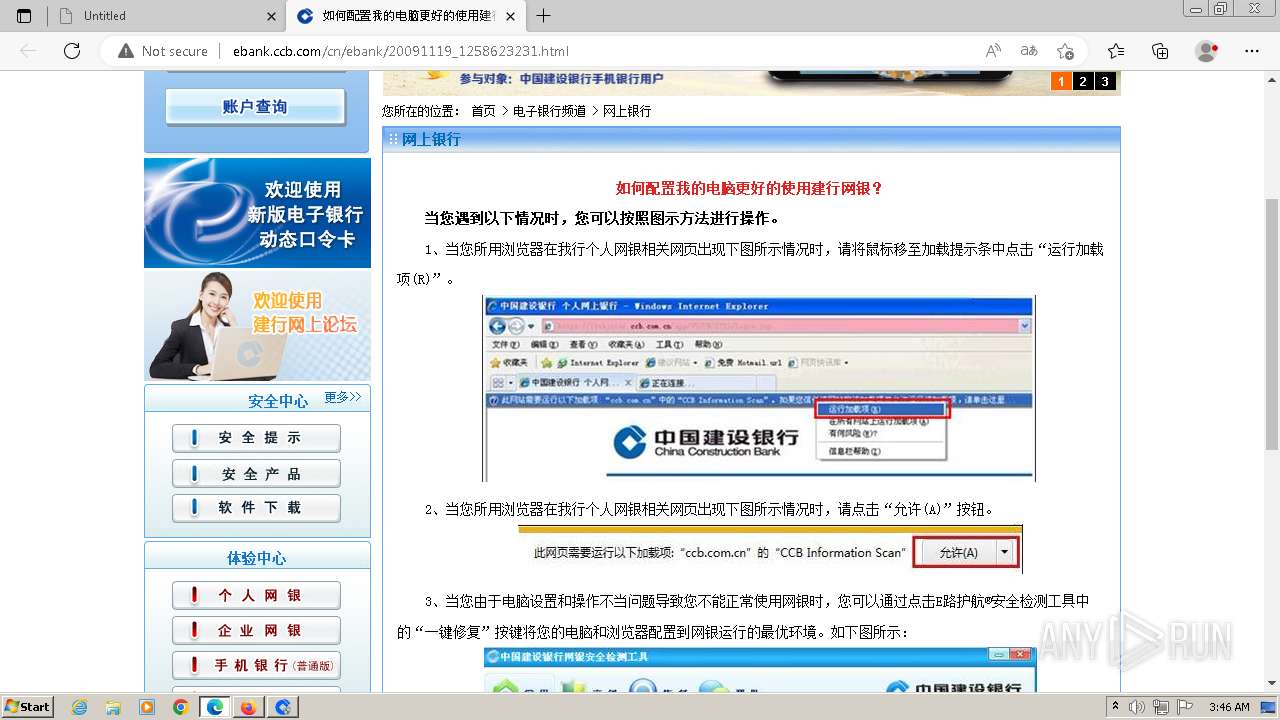Open the Favorites list icon
1280x720 pixels.
point(1116,51)
